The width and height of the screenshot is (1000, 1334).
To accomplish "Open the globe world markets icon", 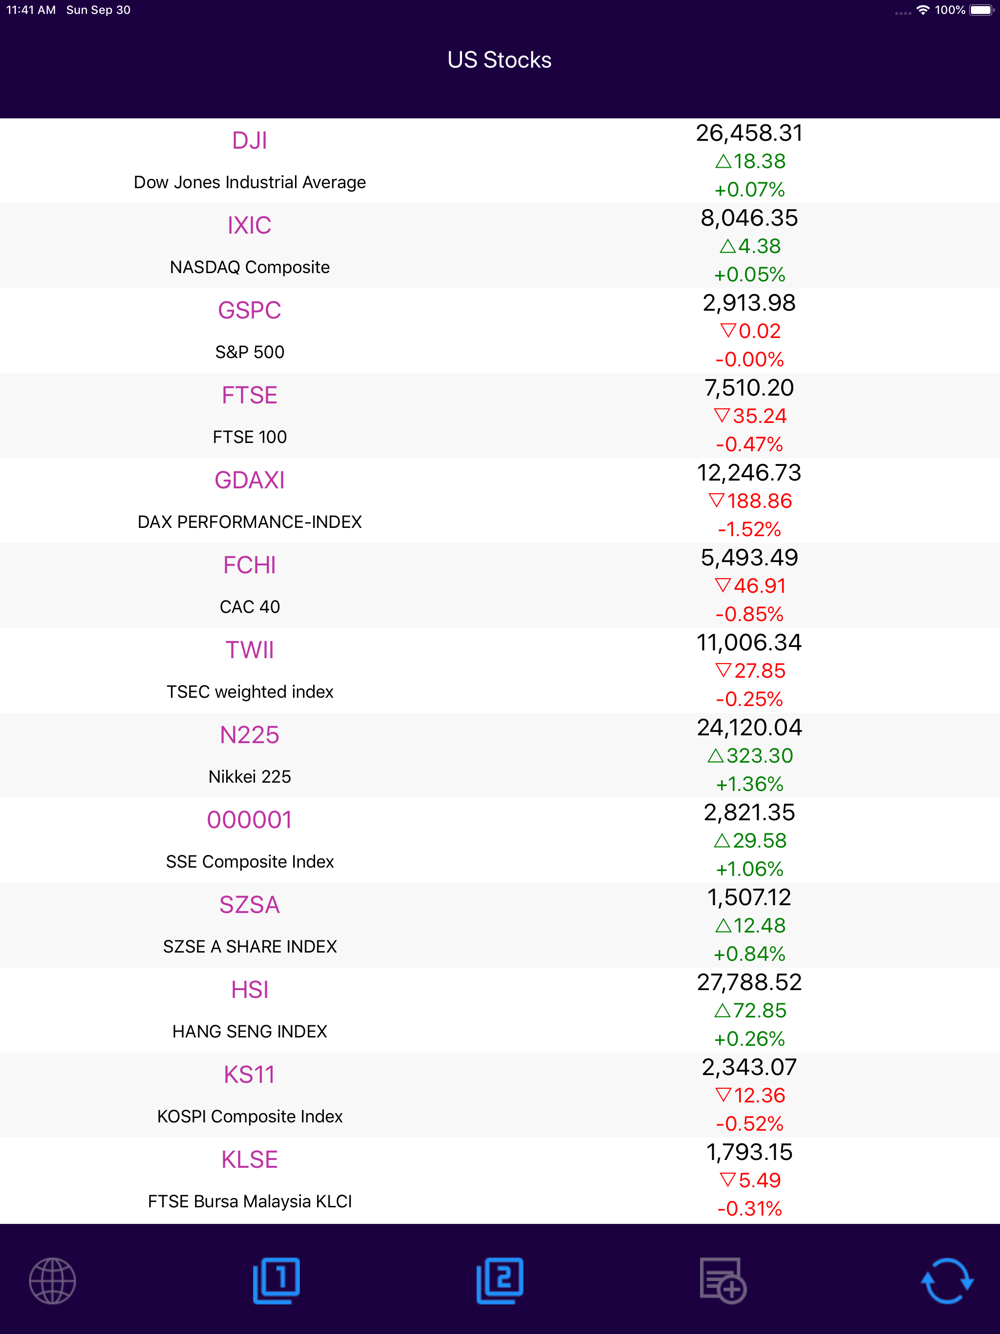I will pos(52,1280).
